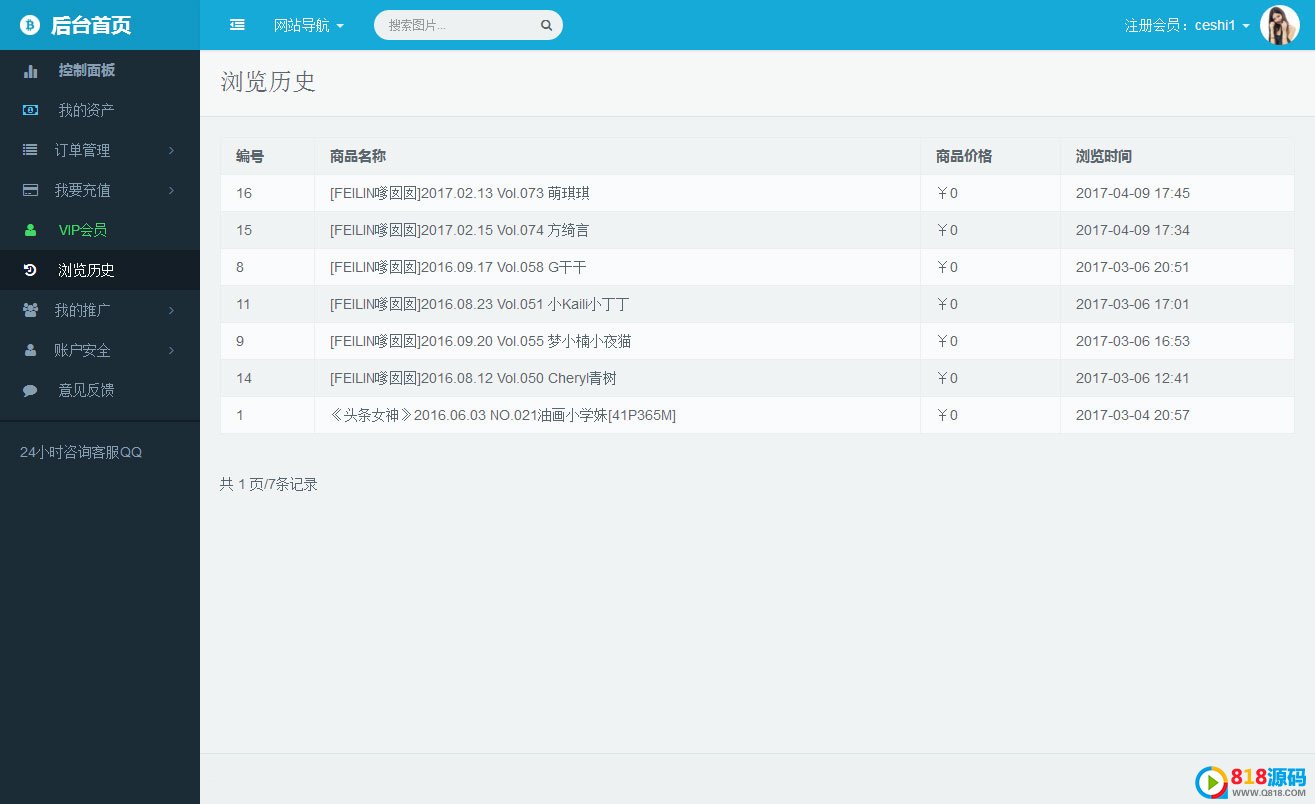This screenshot has height=804, width=1315.
Task: Click the 浏览历史 page heading
Action: (x=268, y=82)
